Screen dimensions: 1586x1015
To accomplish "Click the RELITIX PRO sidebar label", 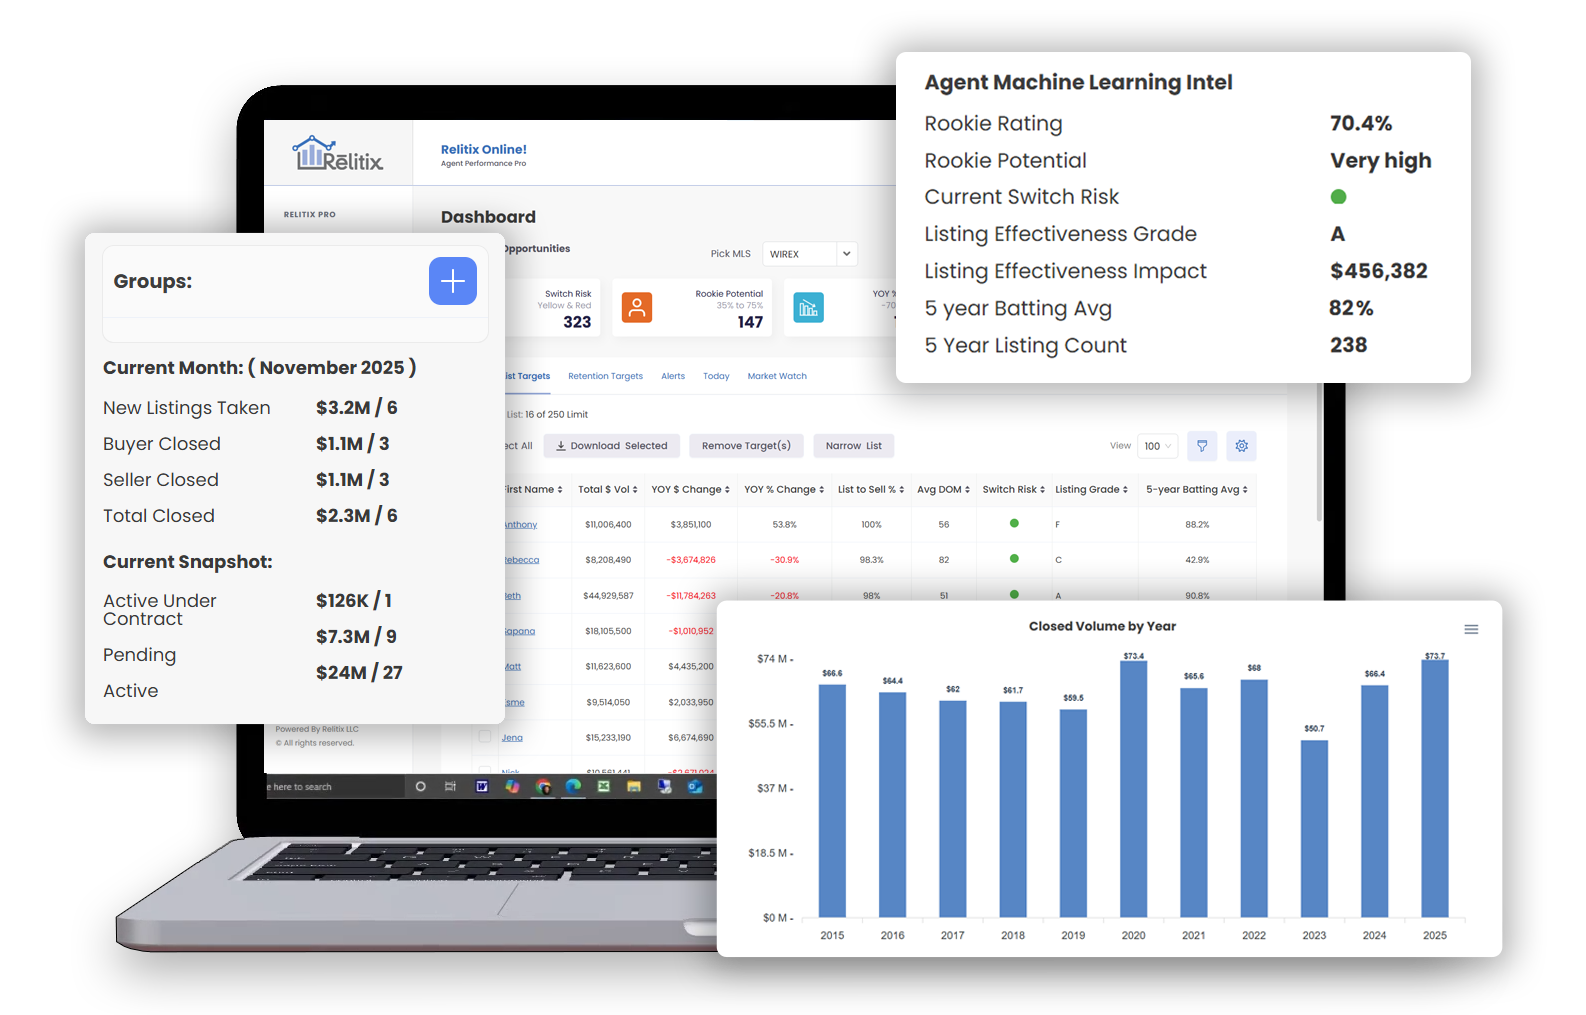I will click(309, 215).
